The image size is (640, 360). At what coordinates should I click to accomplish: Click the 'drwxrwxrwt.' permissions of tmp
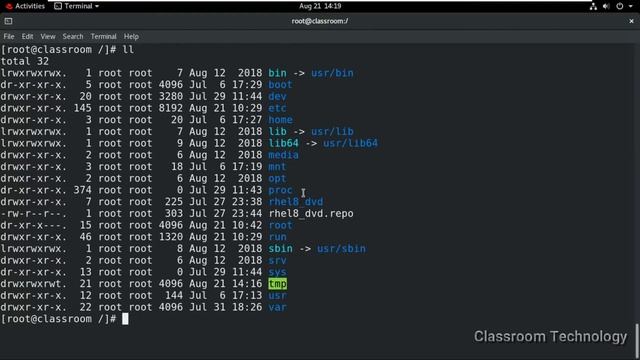(x=33, y=284)
